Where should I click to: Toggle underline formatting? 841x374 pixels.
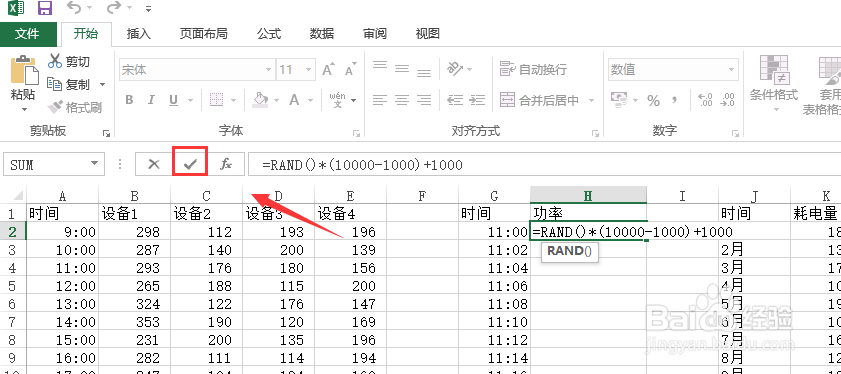(173, 100)
